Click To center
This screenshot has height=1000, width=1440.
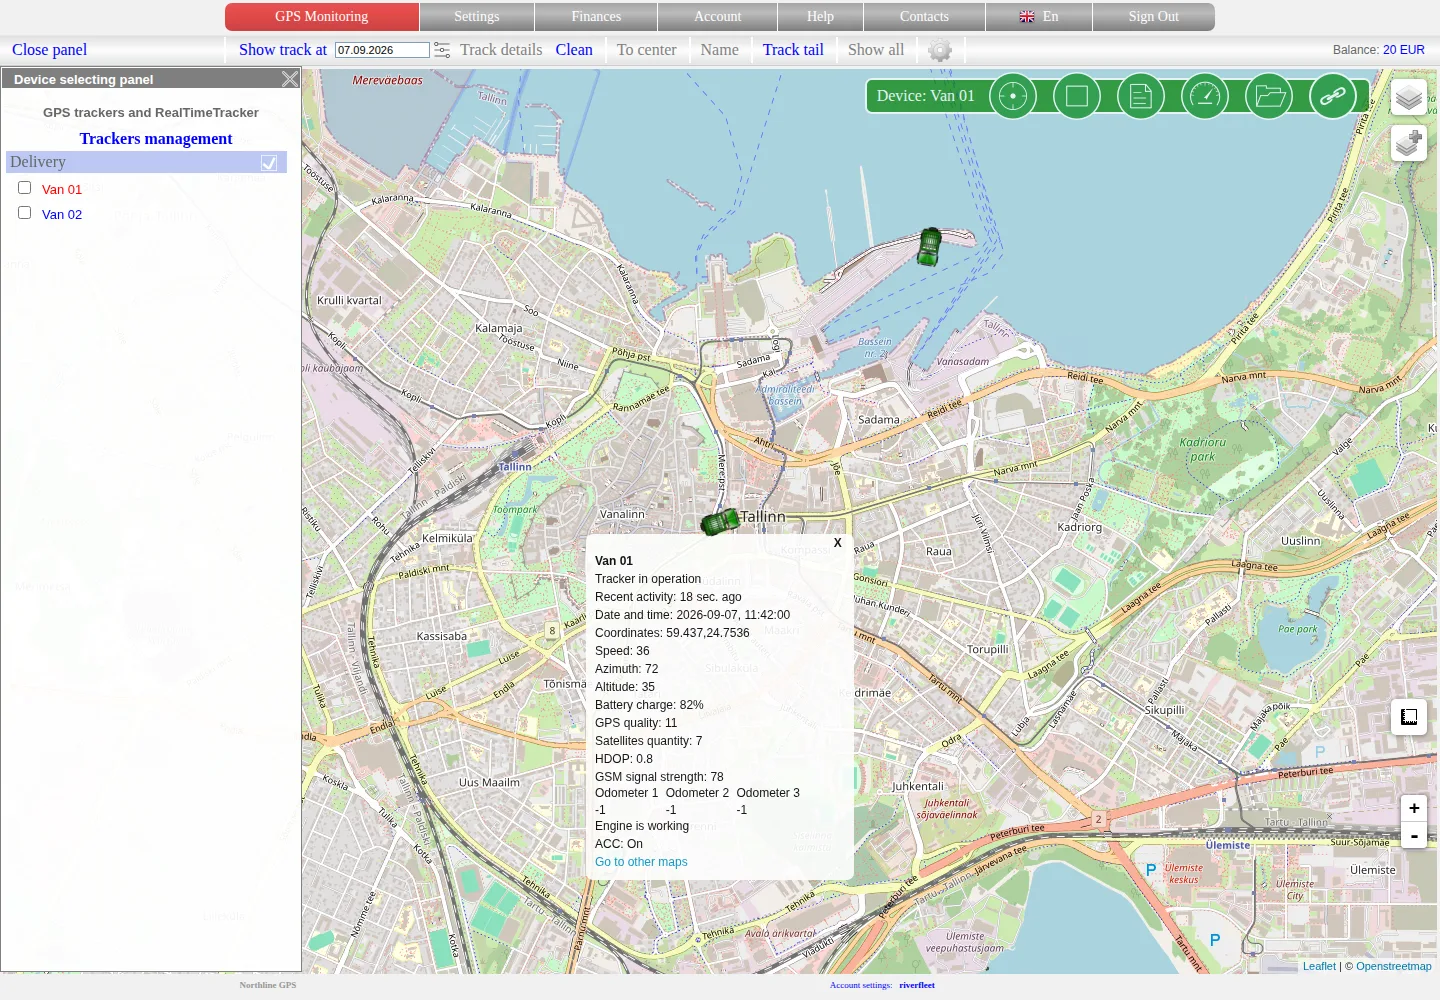pyautogui.click(x=647, y=50)
